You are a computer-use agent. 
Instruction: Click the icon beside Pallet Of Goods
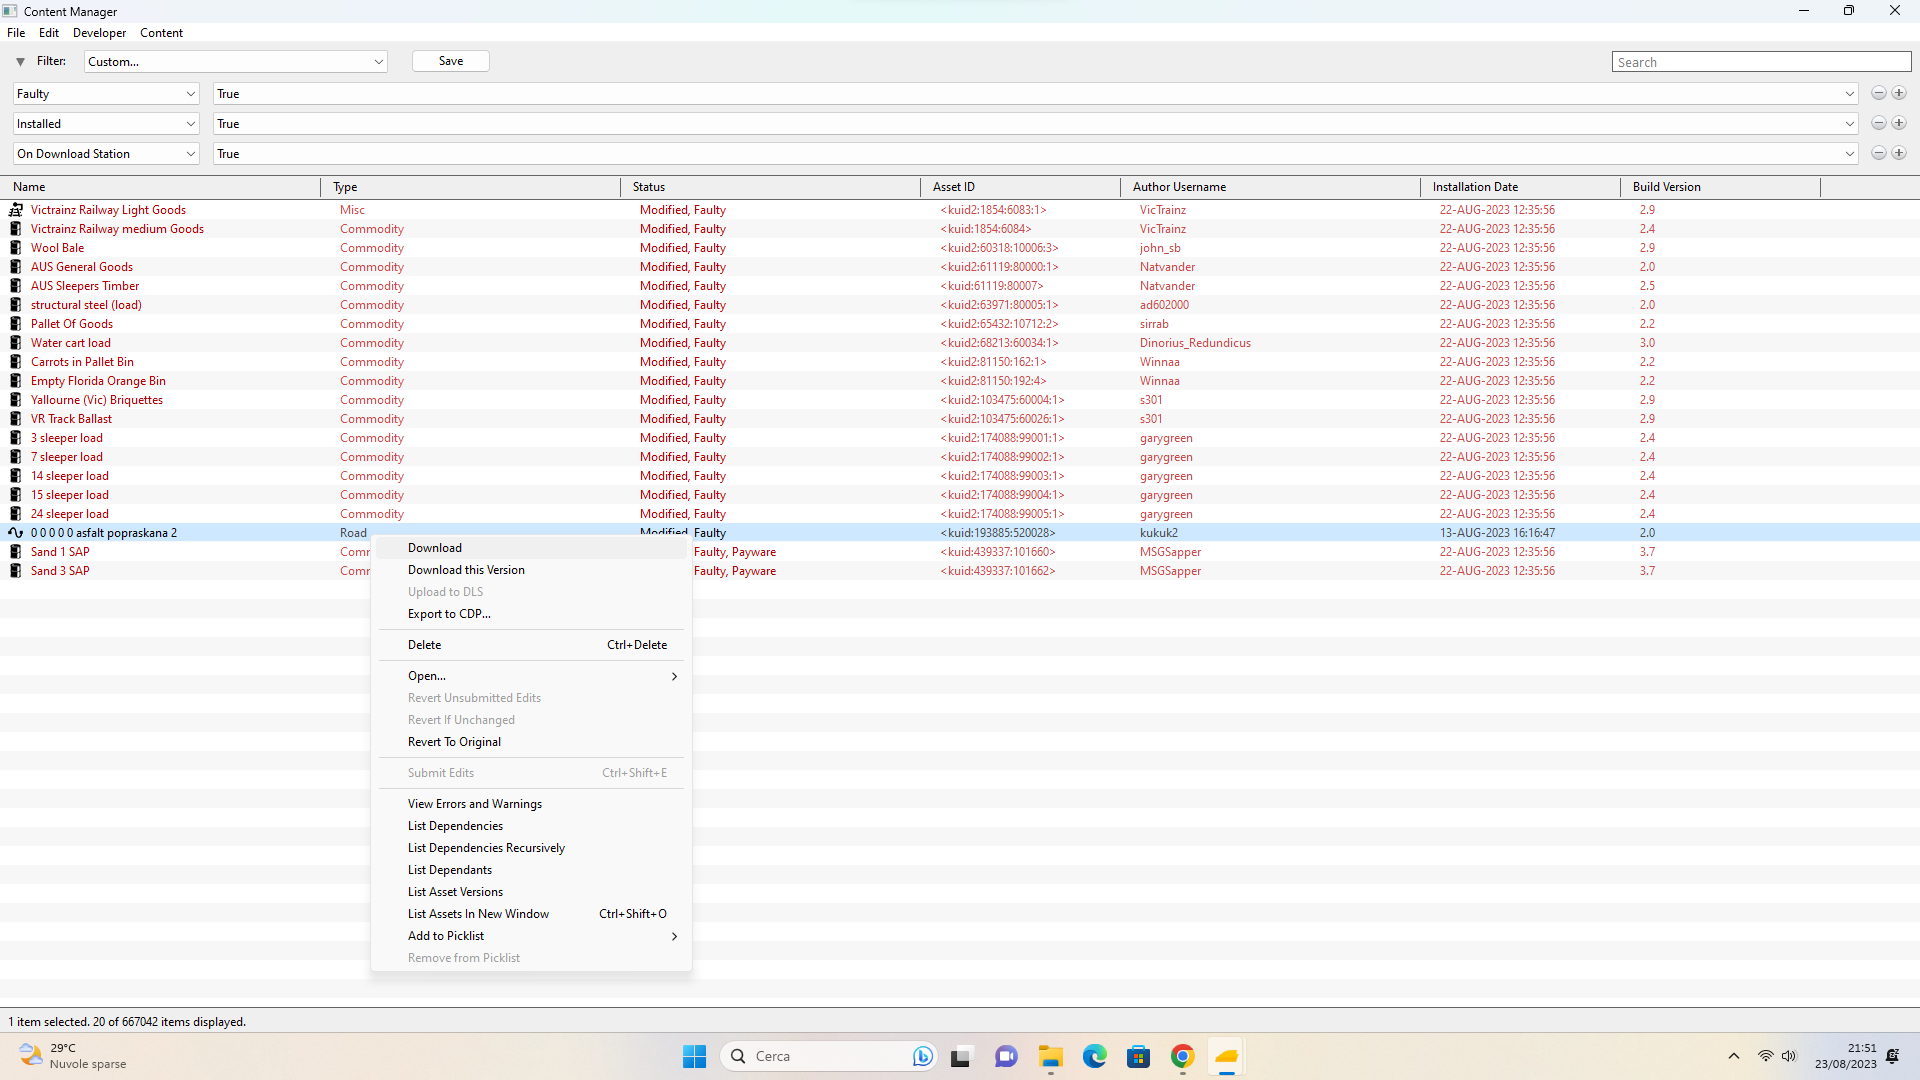15,324
